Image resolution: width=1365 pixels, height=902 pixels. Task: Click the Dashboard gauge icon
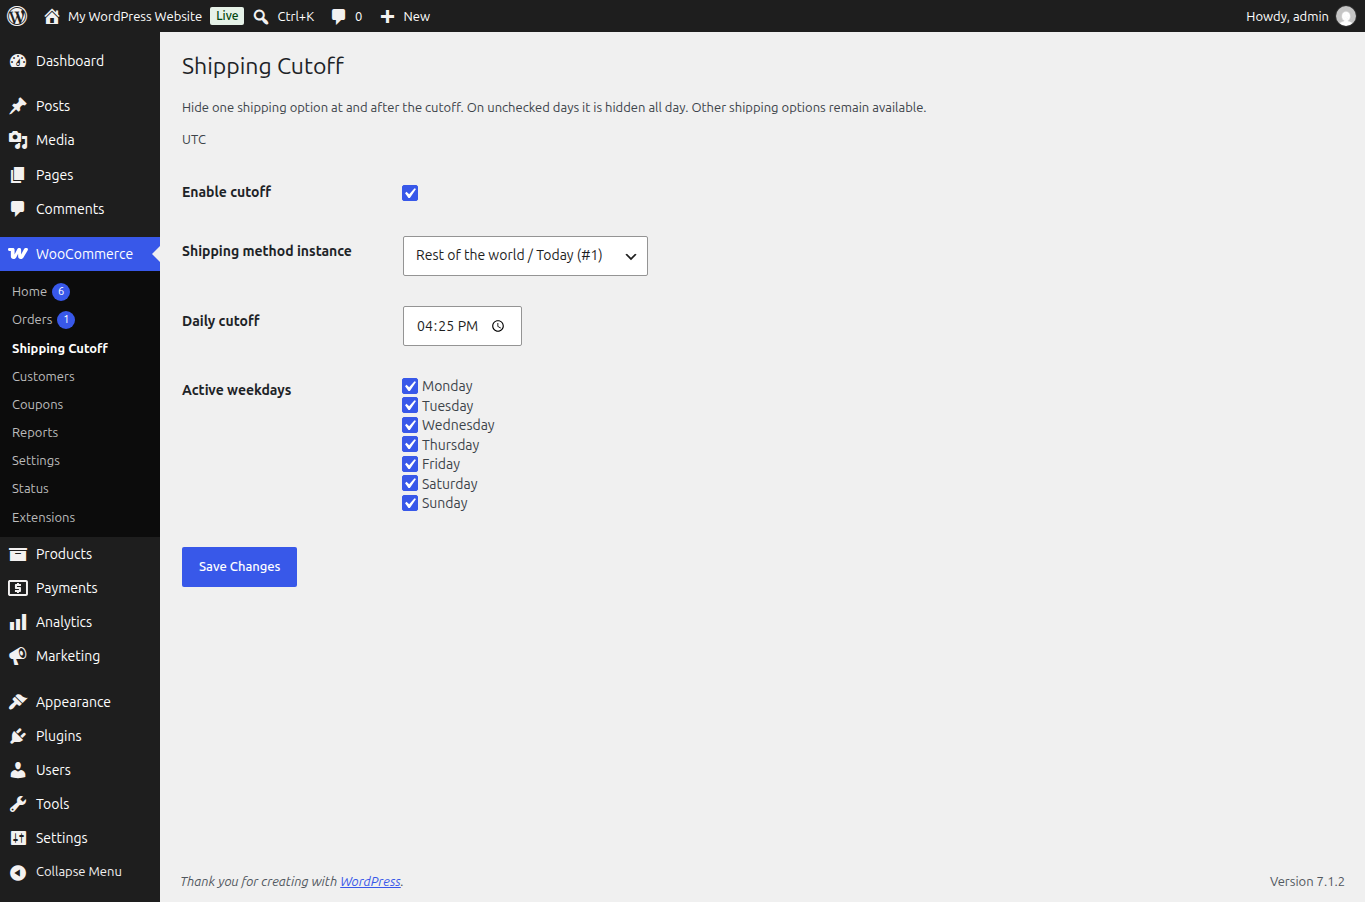click(18, 61)
